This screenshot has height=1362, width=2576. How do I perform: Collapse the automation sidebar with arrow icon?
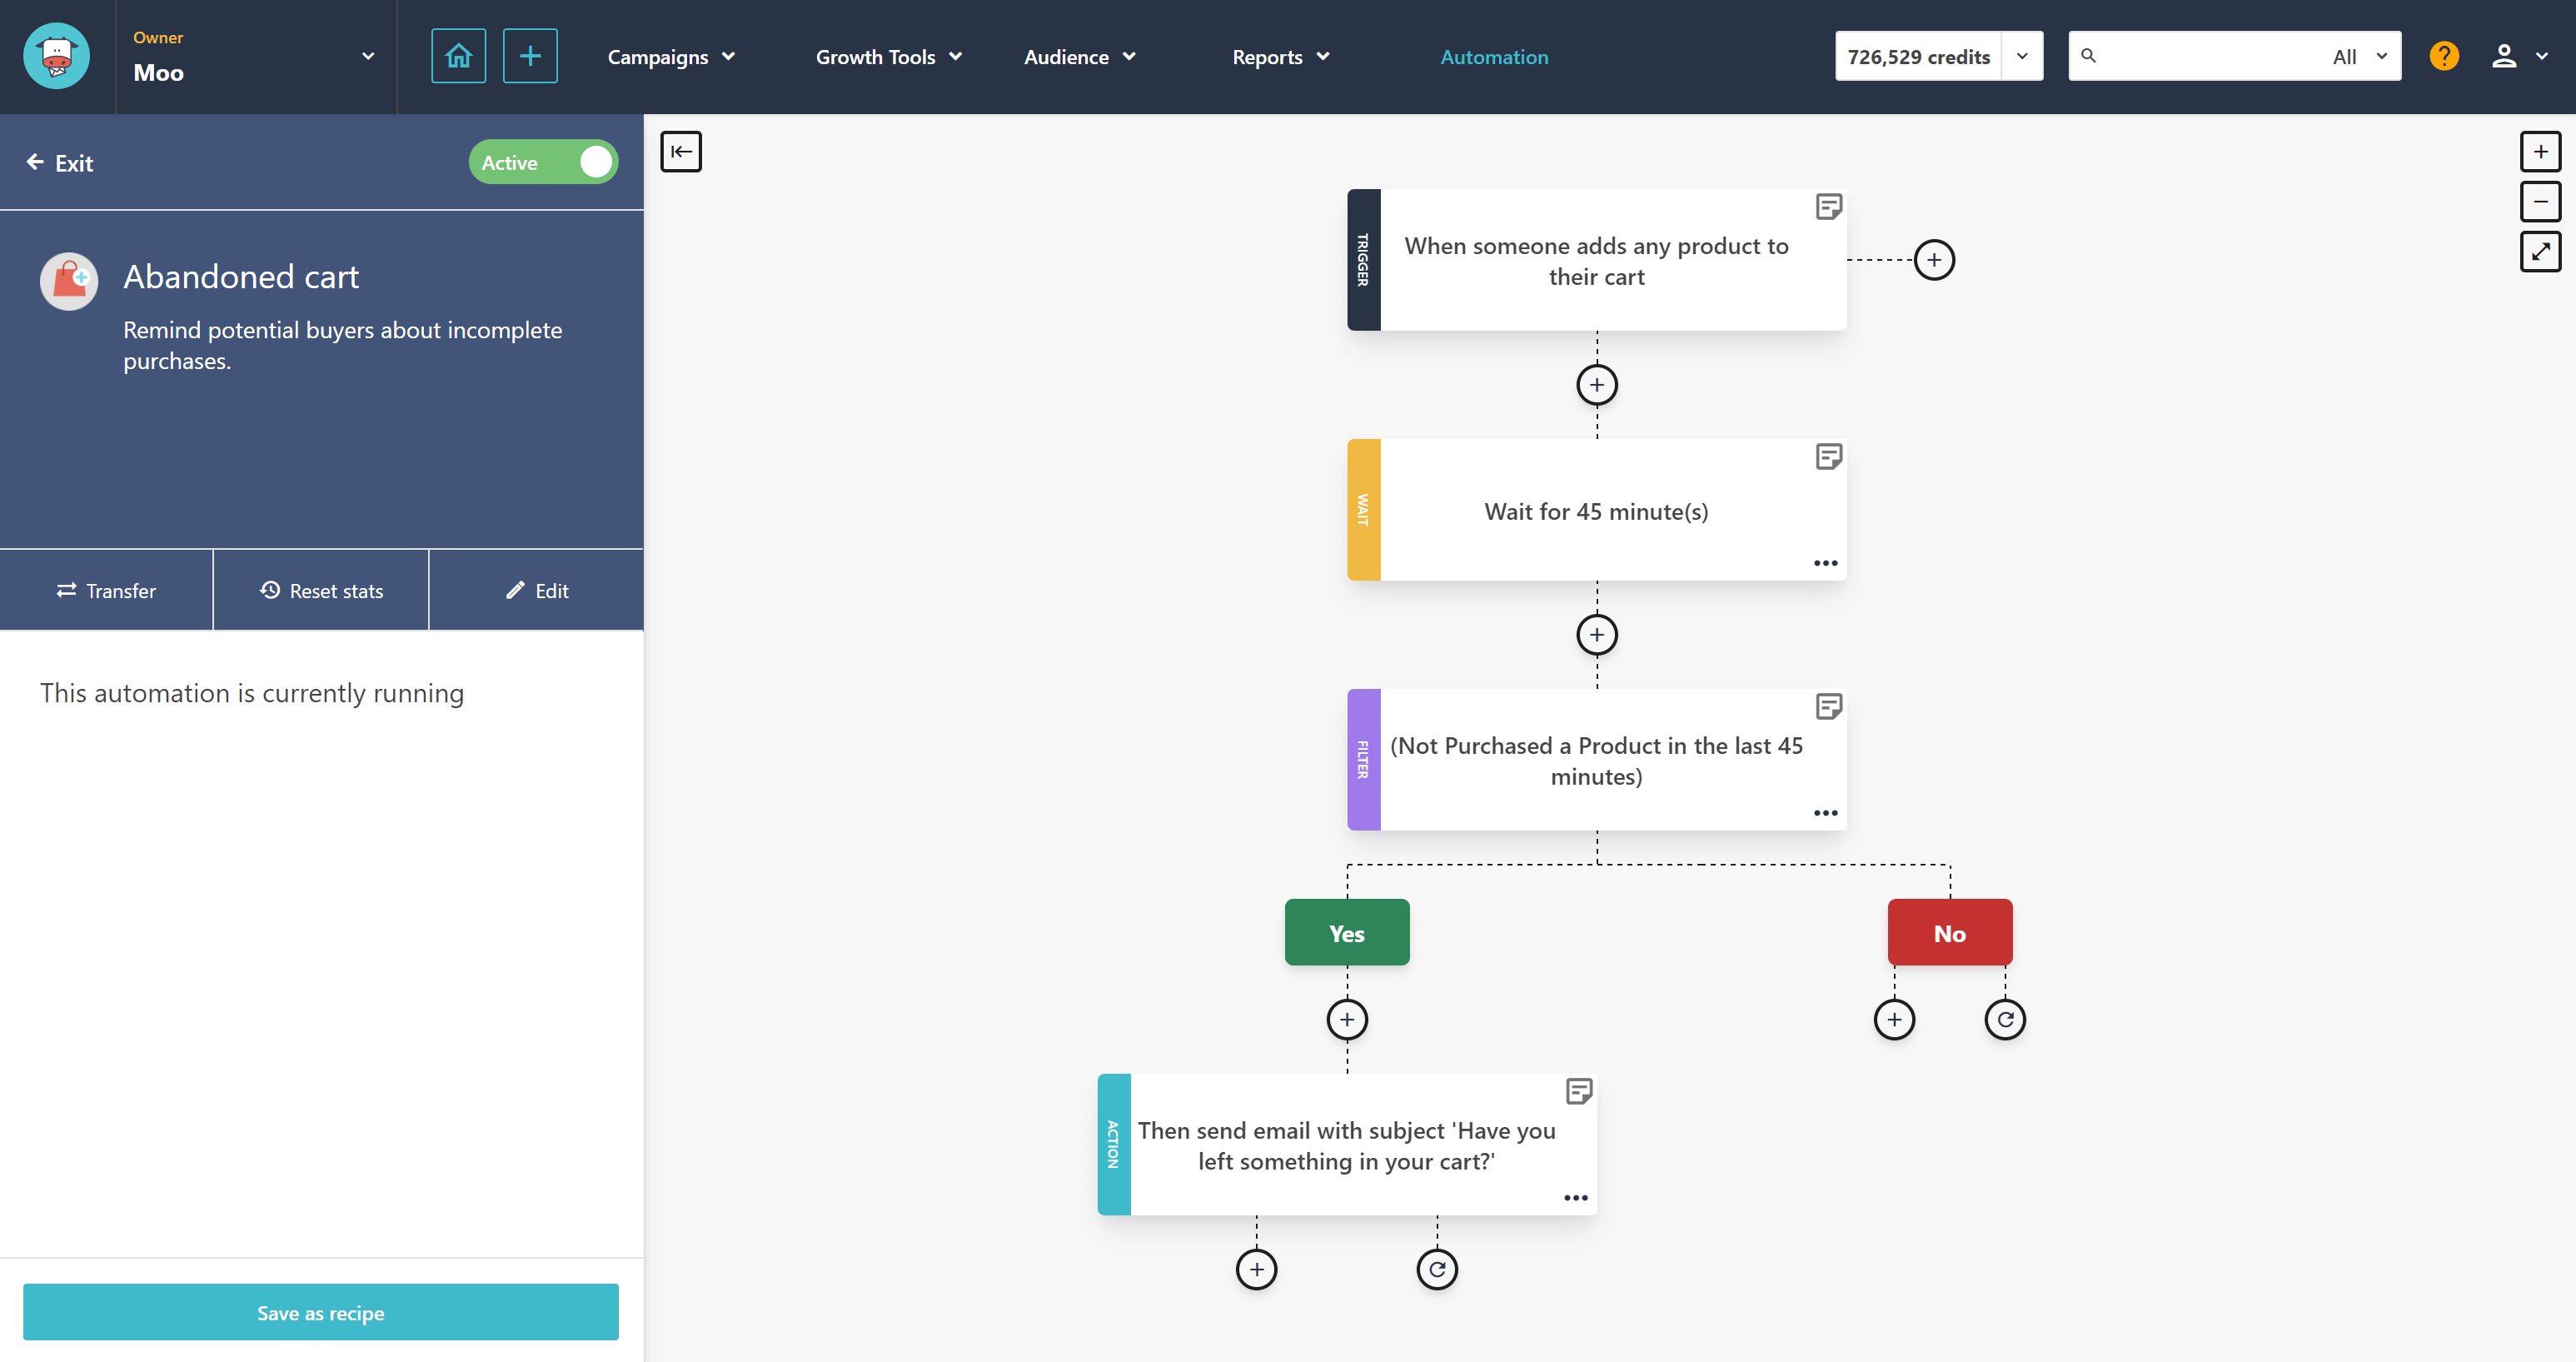pyautogui.click(x=682, y=151)
